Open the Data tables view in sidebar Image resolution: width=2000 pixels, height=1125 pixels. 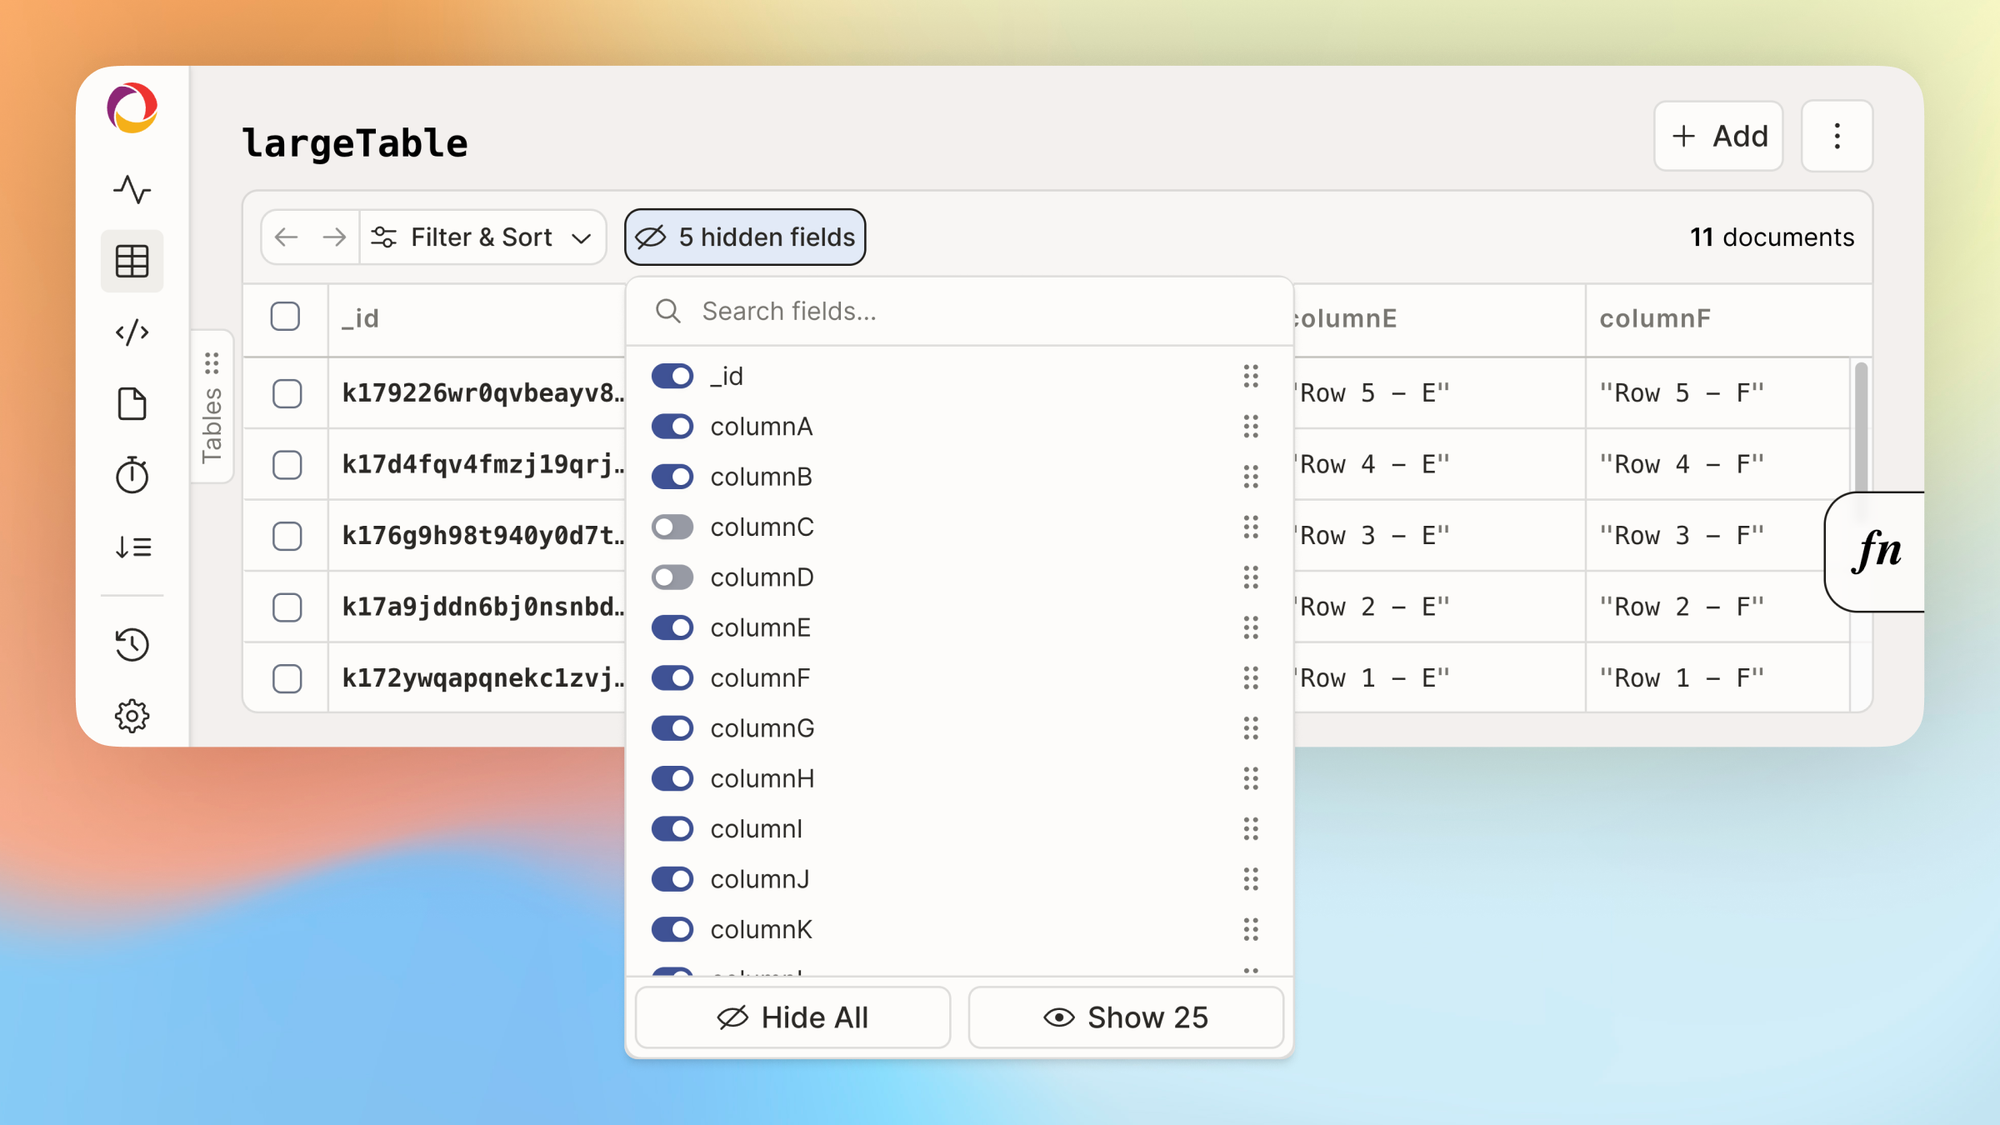pyautogui.click(x=132, y=261)
